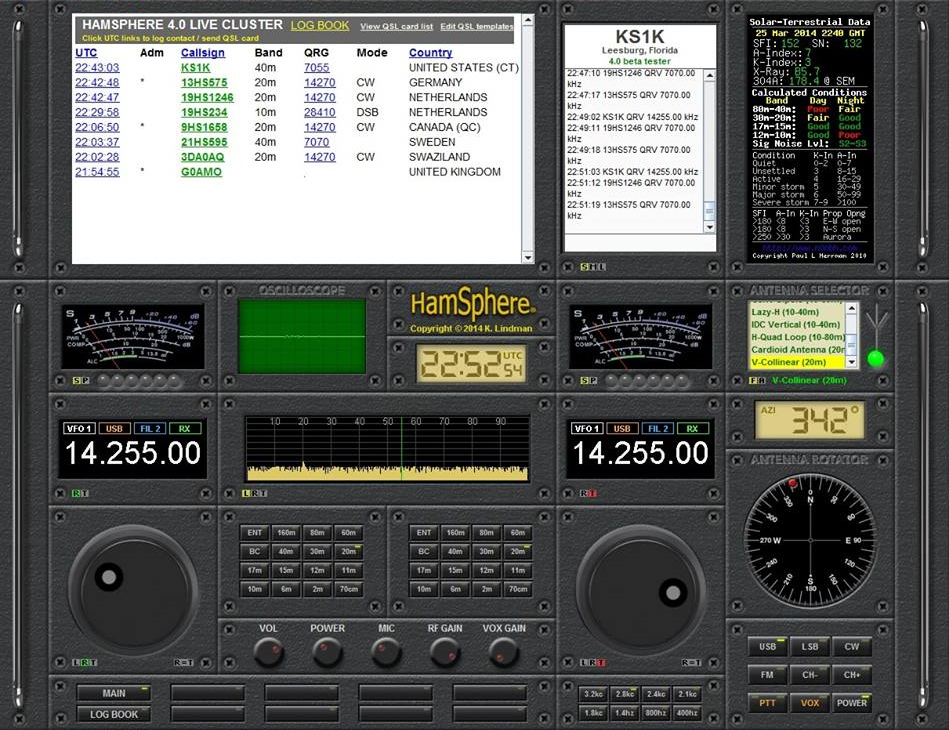Open LOG BOOK link in cluster header
The width and height of the screenshot is (949, 730).
320,25
